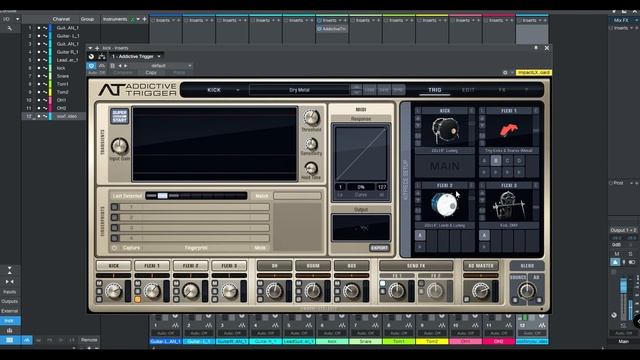Viewport: 640px width, 360px height.
Task: Turn the ROOM channel volume knob
Action: pos(313,291)
